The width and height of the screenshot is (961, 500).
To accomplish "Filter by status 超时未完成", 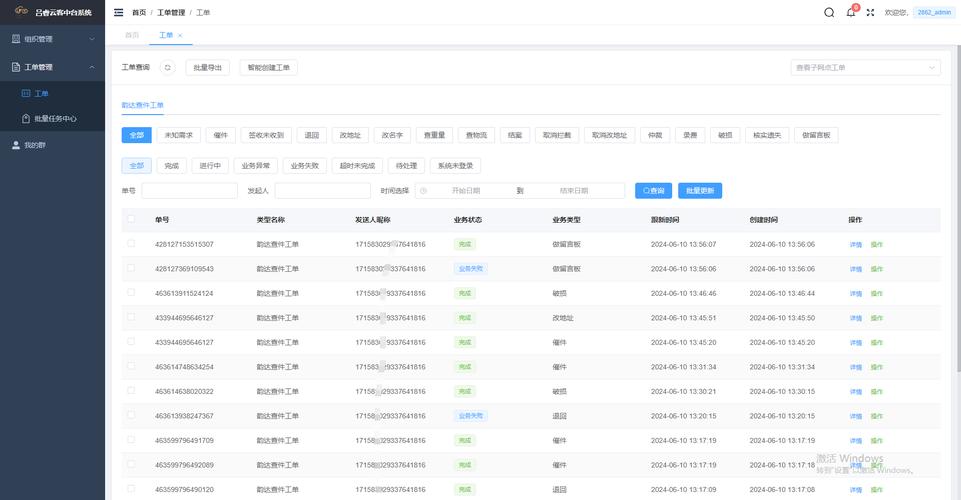I will [357, 165].
